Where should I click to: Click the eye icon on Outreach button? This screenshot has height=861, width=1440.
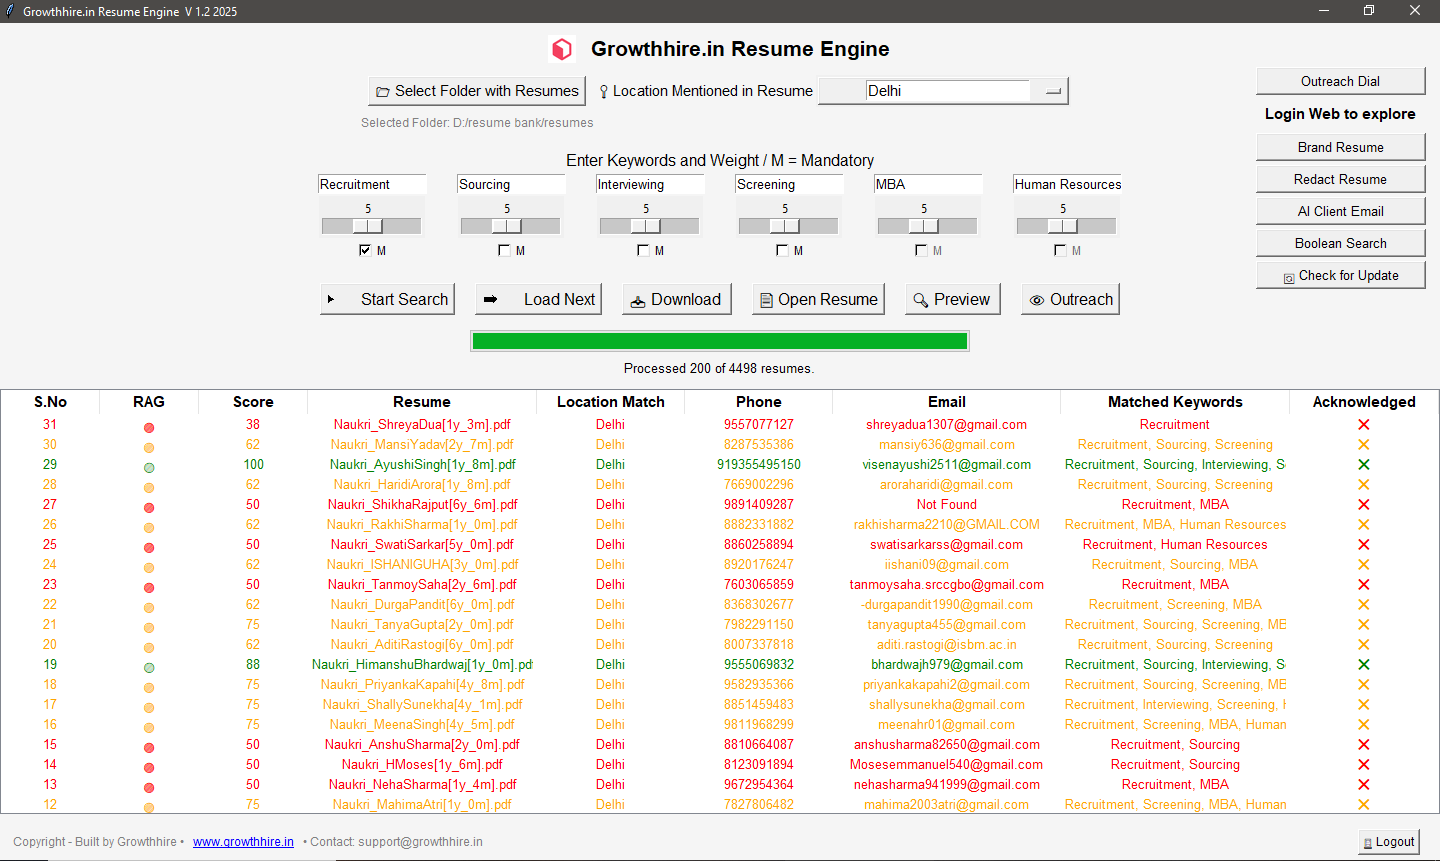tap(1037, 300)
